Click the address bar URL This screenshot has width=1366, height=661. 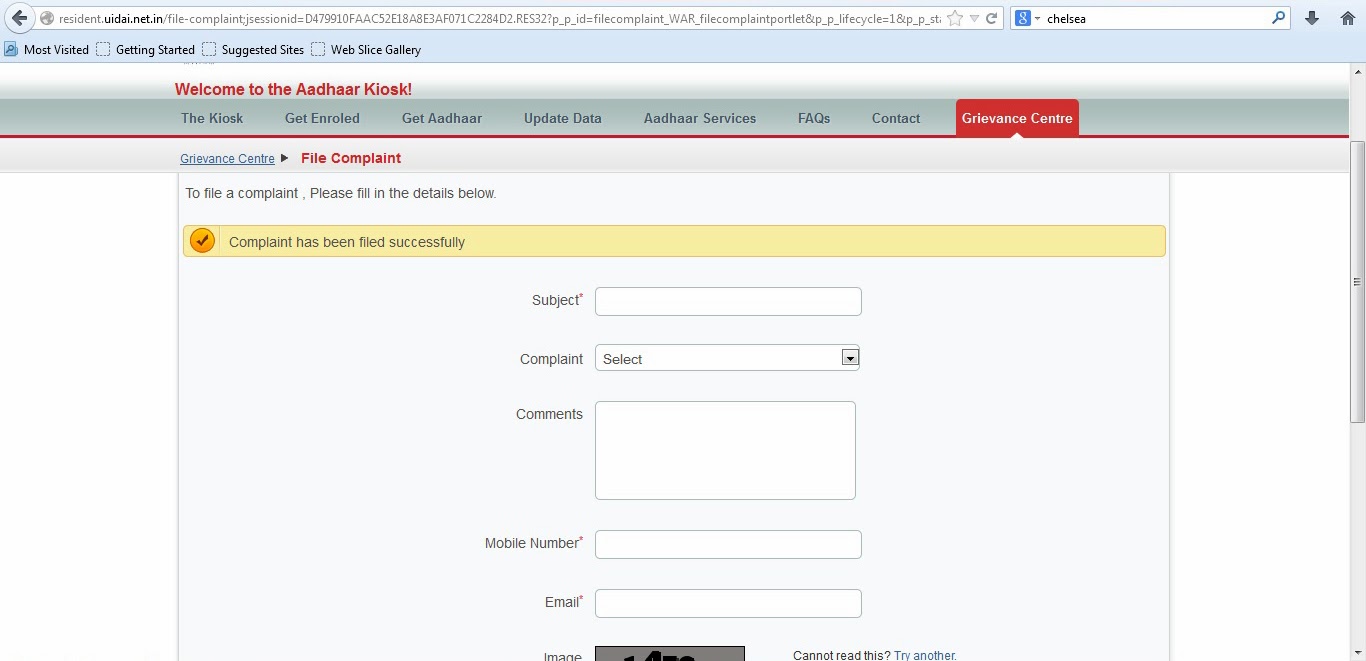(x=499, y=19)
